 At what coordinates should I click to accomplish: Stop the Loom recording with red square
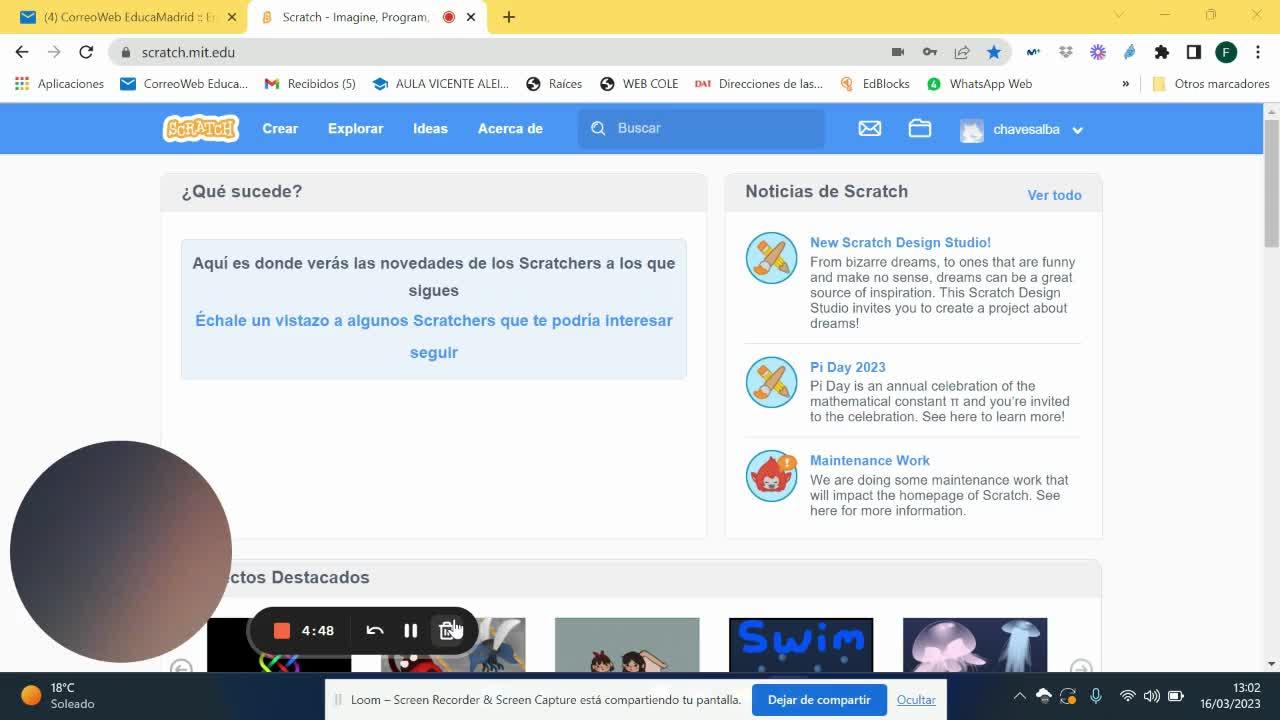click(x=282, y=630)
